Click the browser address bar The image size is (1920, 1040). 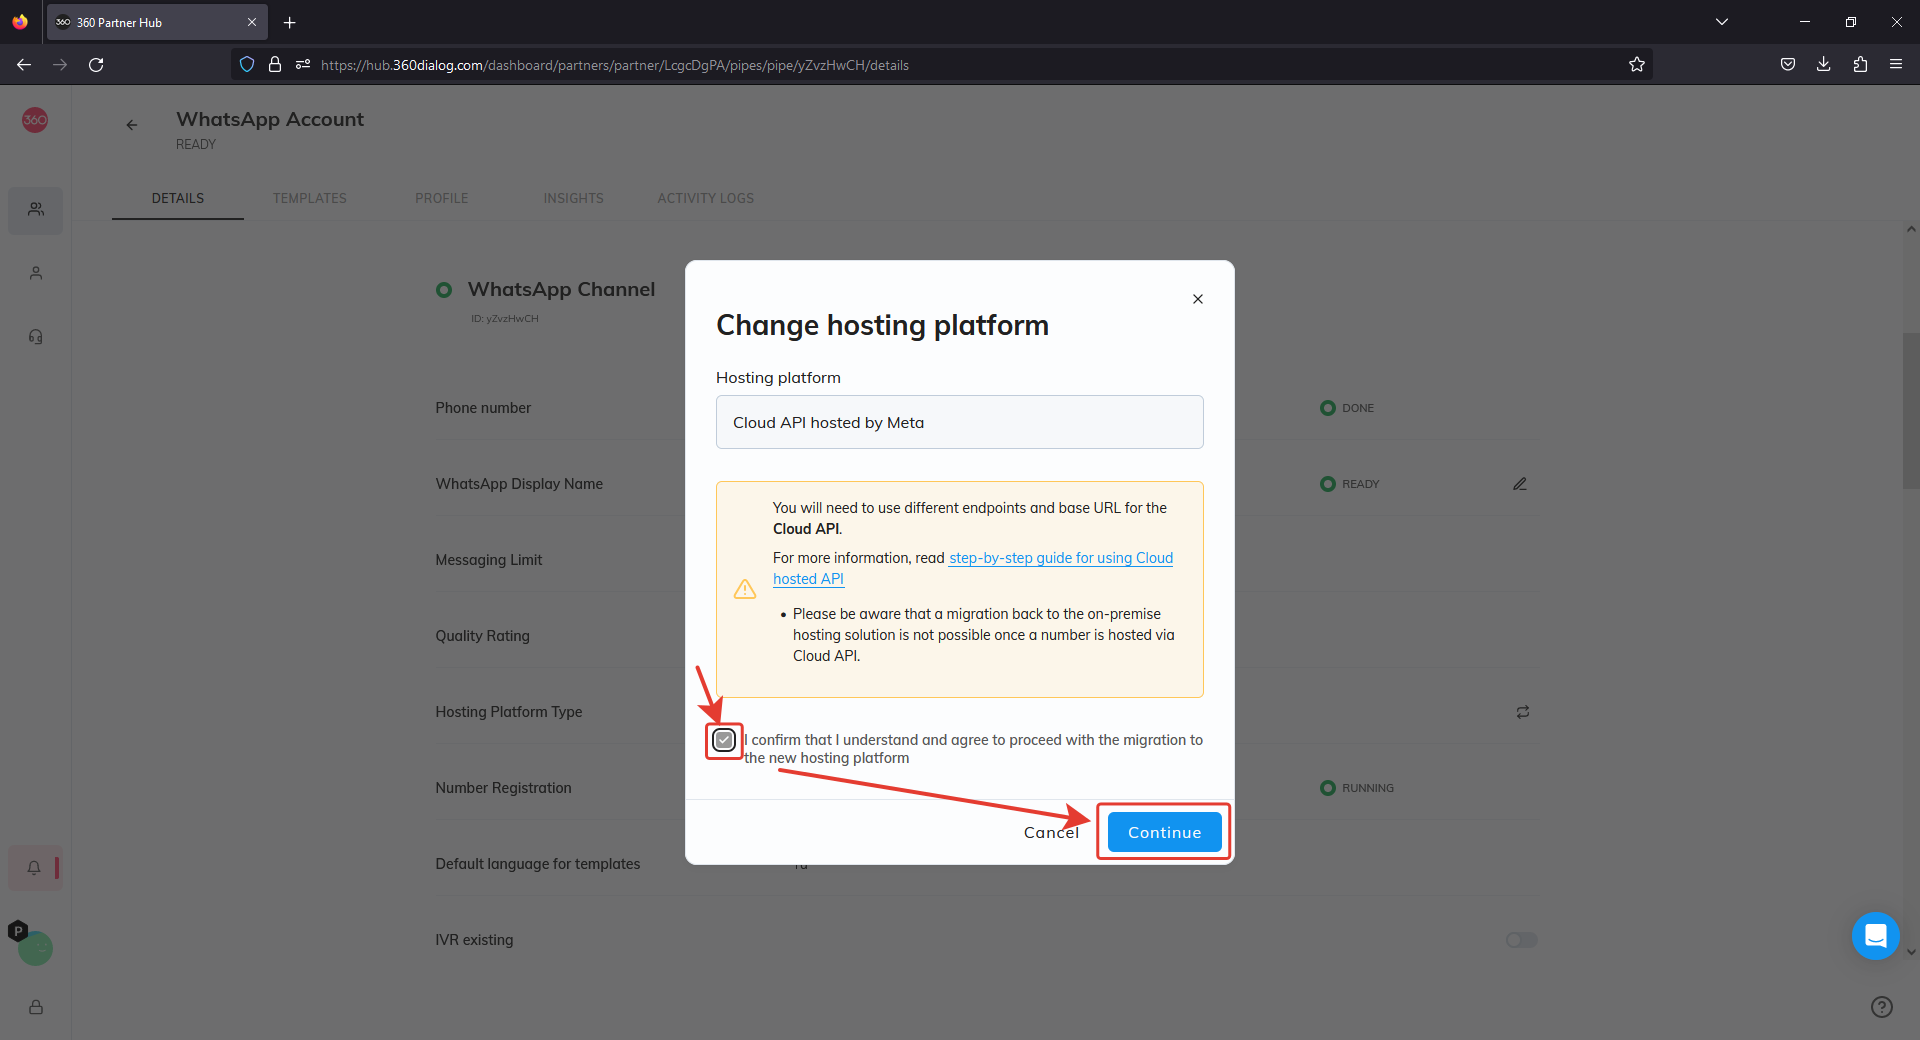pyautogui.click(x=900, y=65)
